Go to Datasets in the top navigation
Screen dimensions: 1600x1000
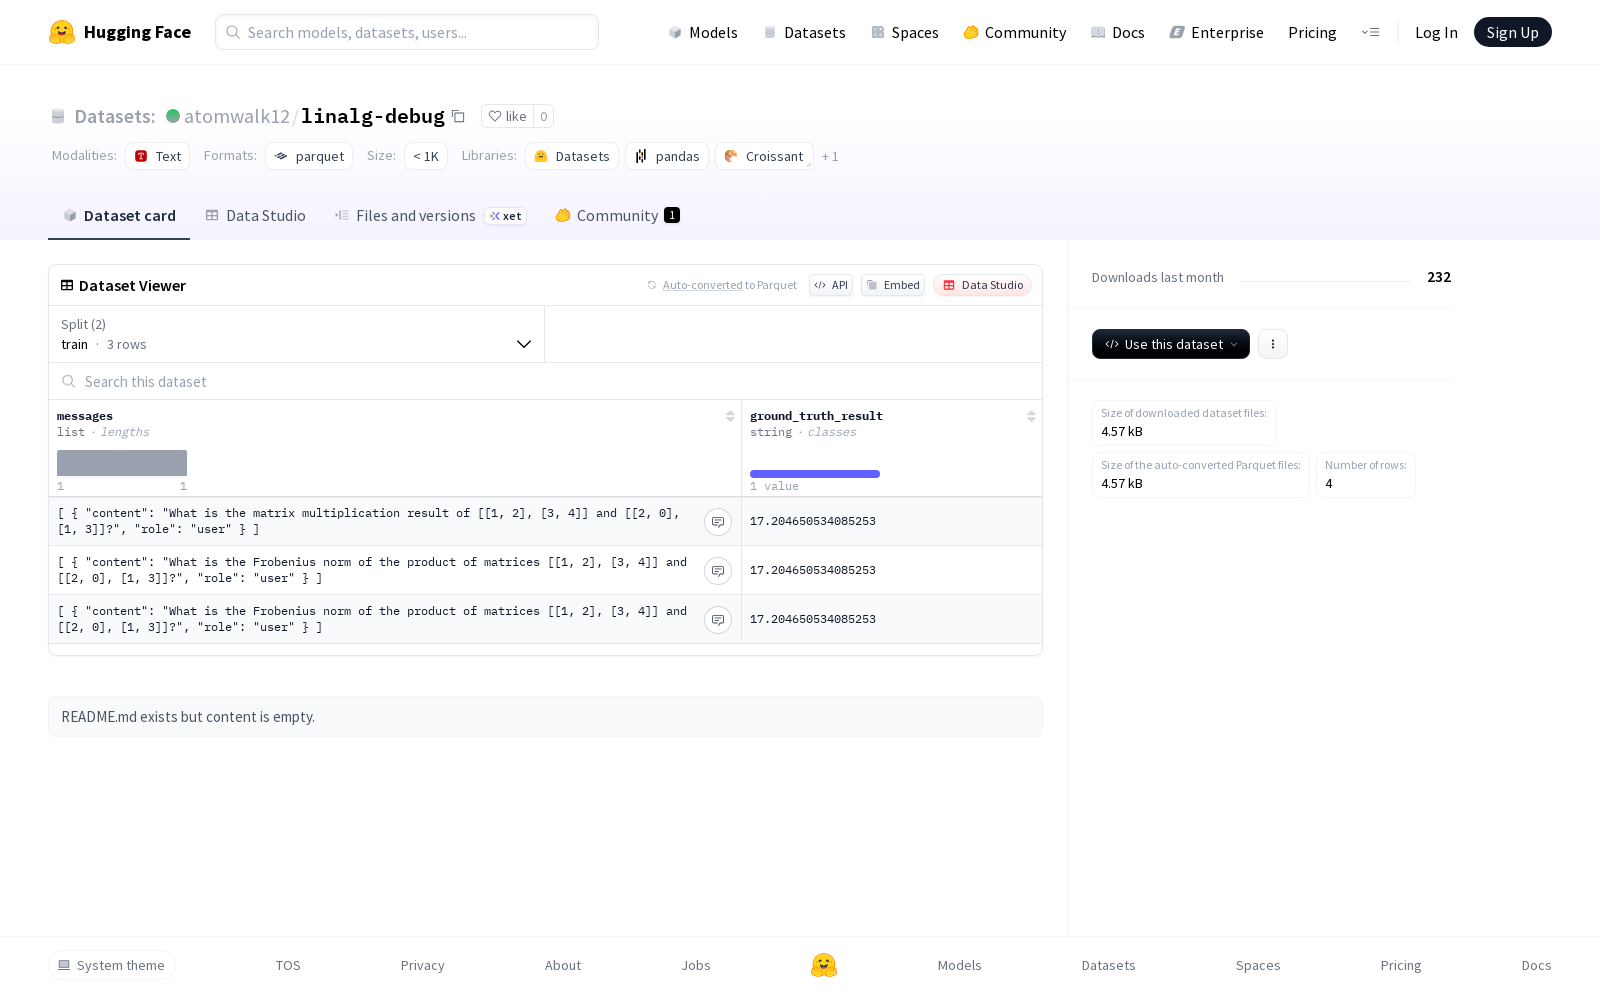coord(805,32)
